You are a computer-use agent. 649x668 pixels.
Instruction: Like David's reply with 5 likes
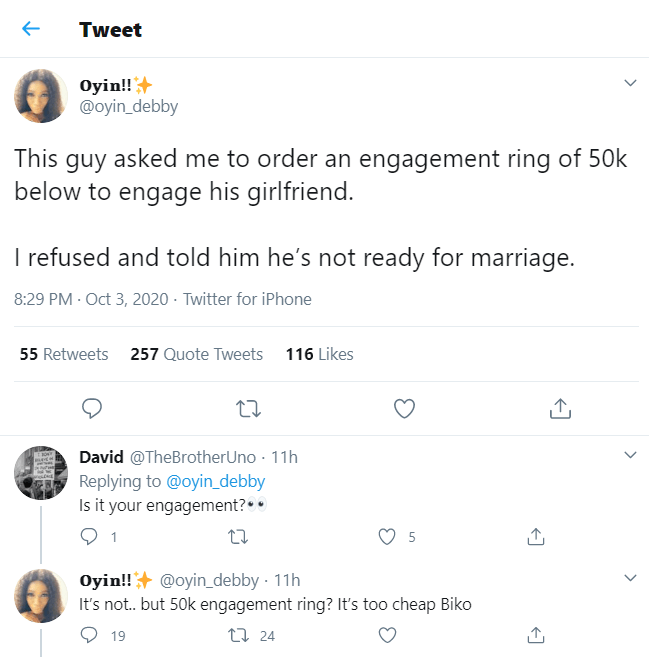coord(387,537)
